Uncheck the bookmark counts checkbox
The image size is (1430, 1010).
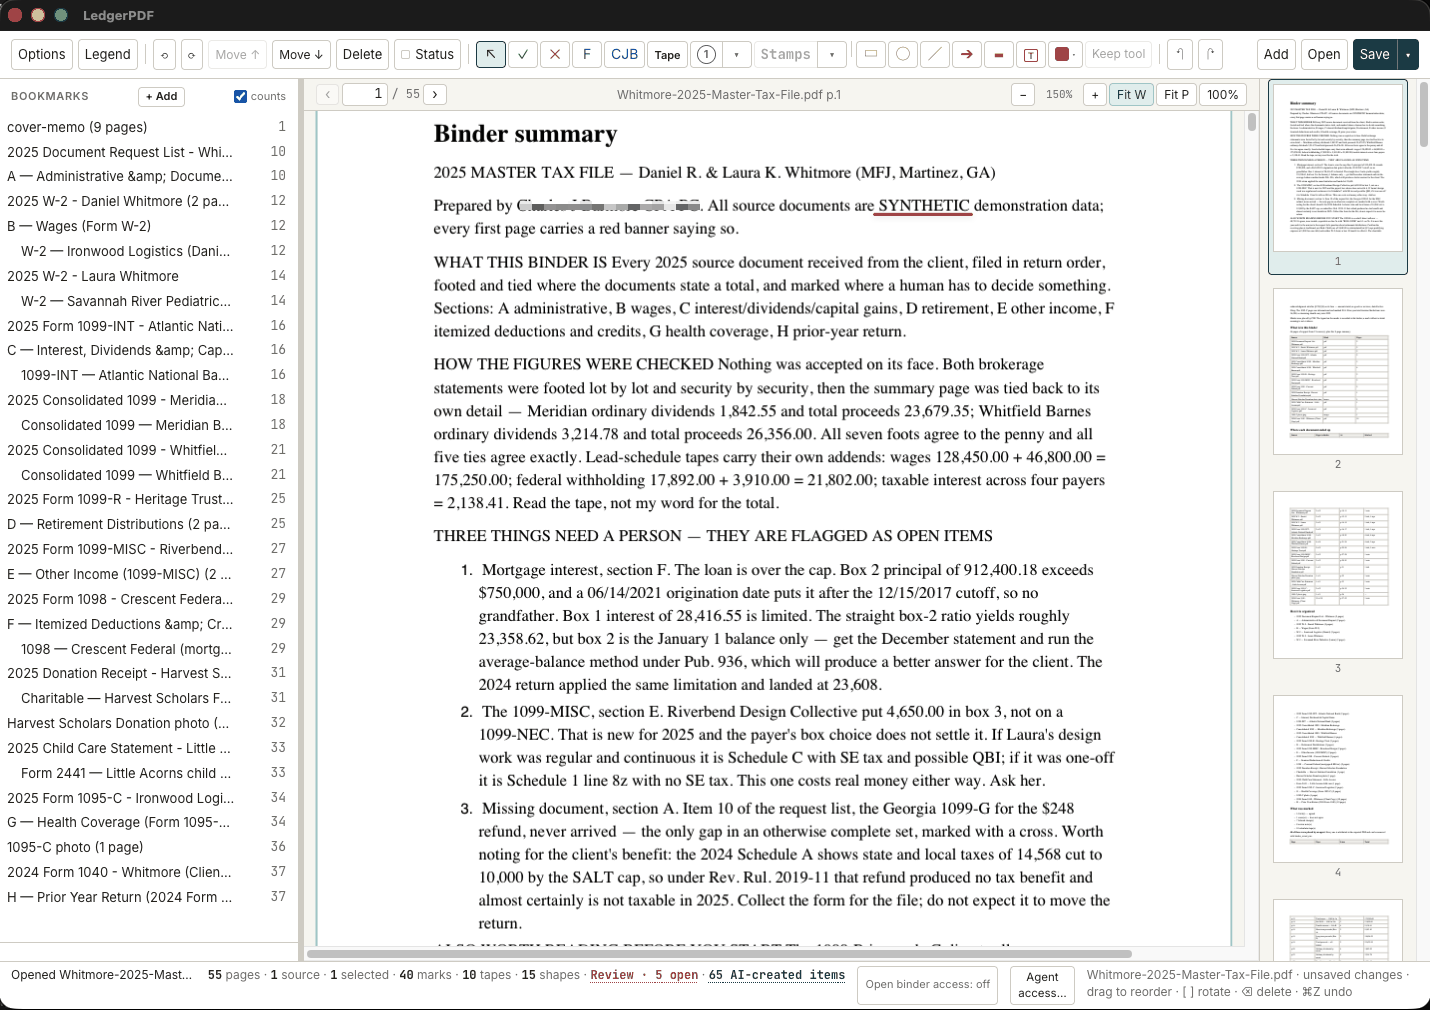pyautogui.click(x=240, y=96)
